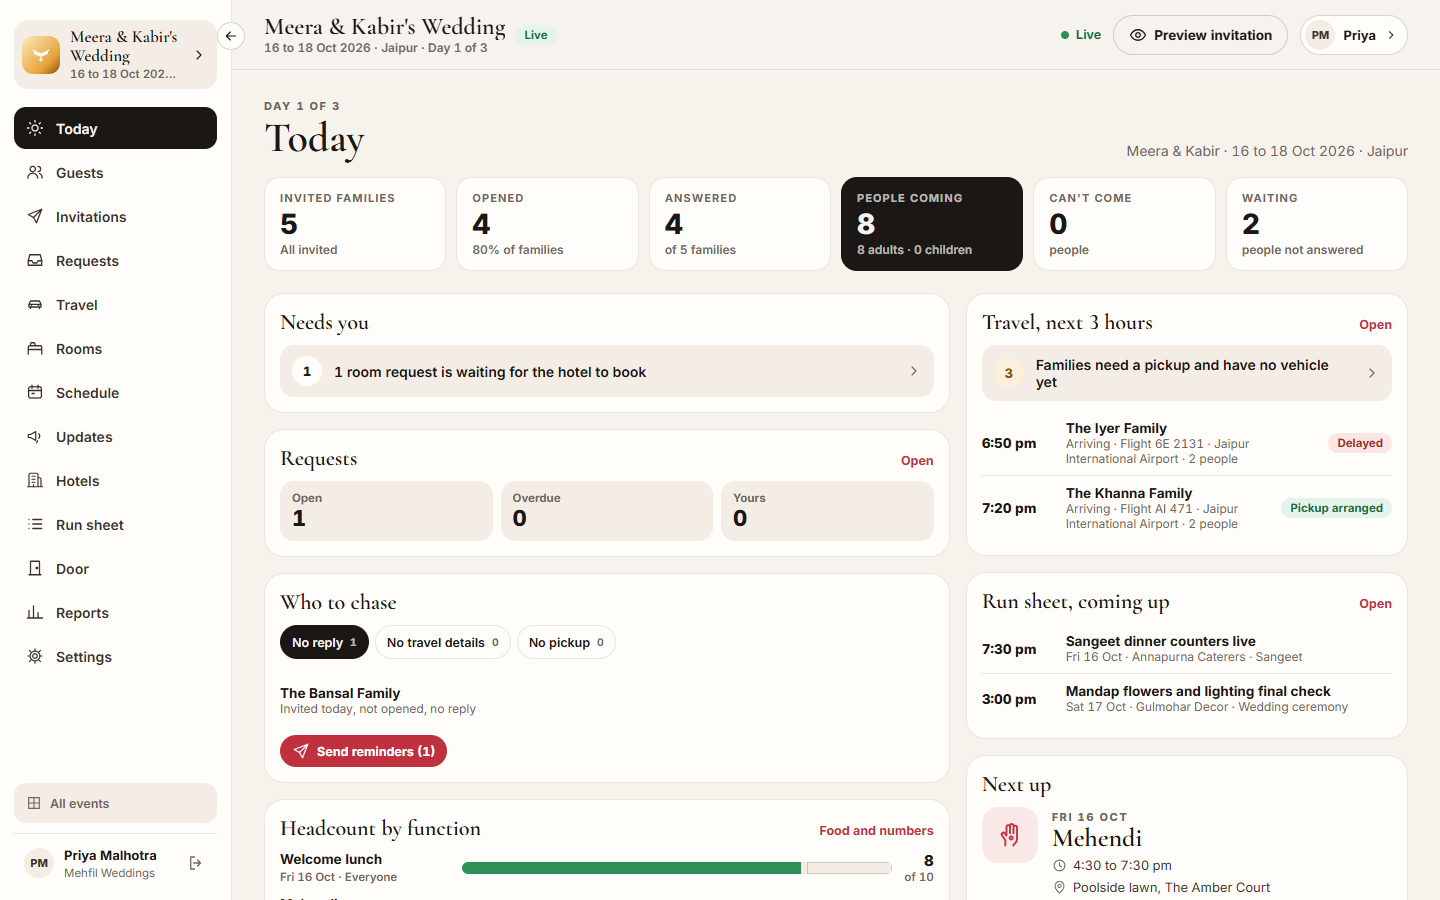
Task: Click the Invitations paper plane icon
Action: point(35,216)
